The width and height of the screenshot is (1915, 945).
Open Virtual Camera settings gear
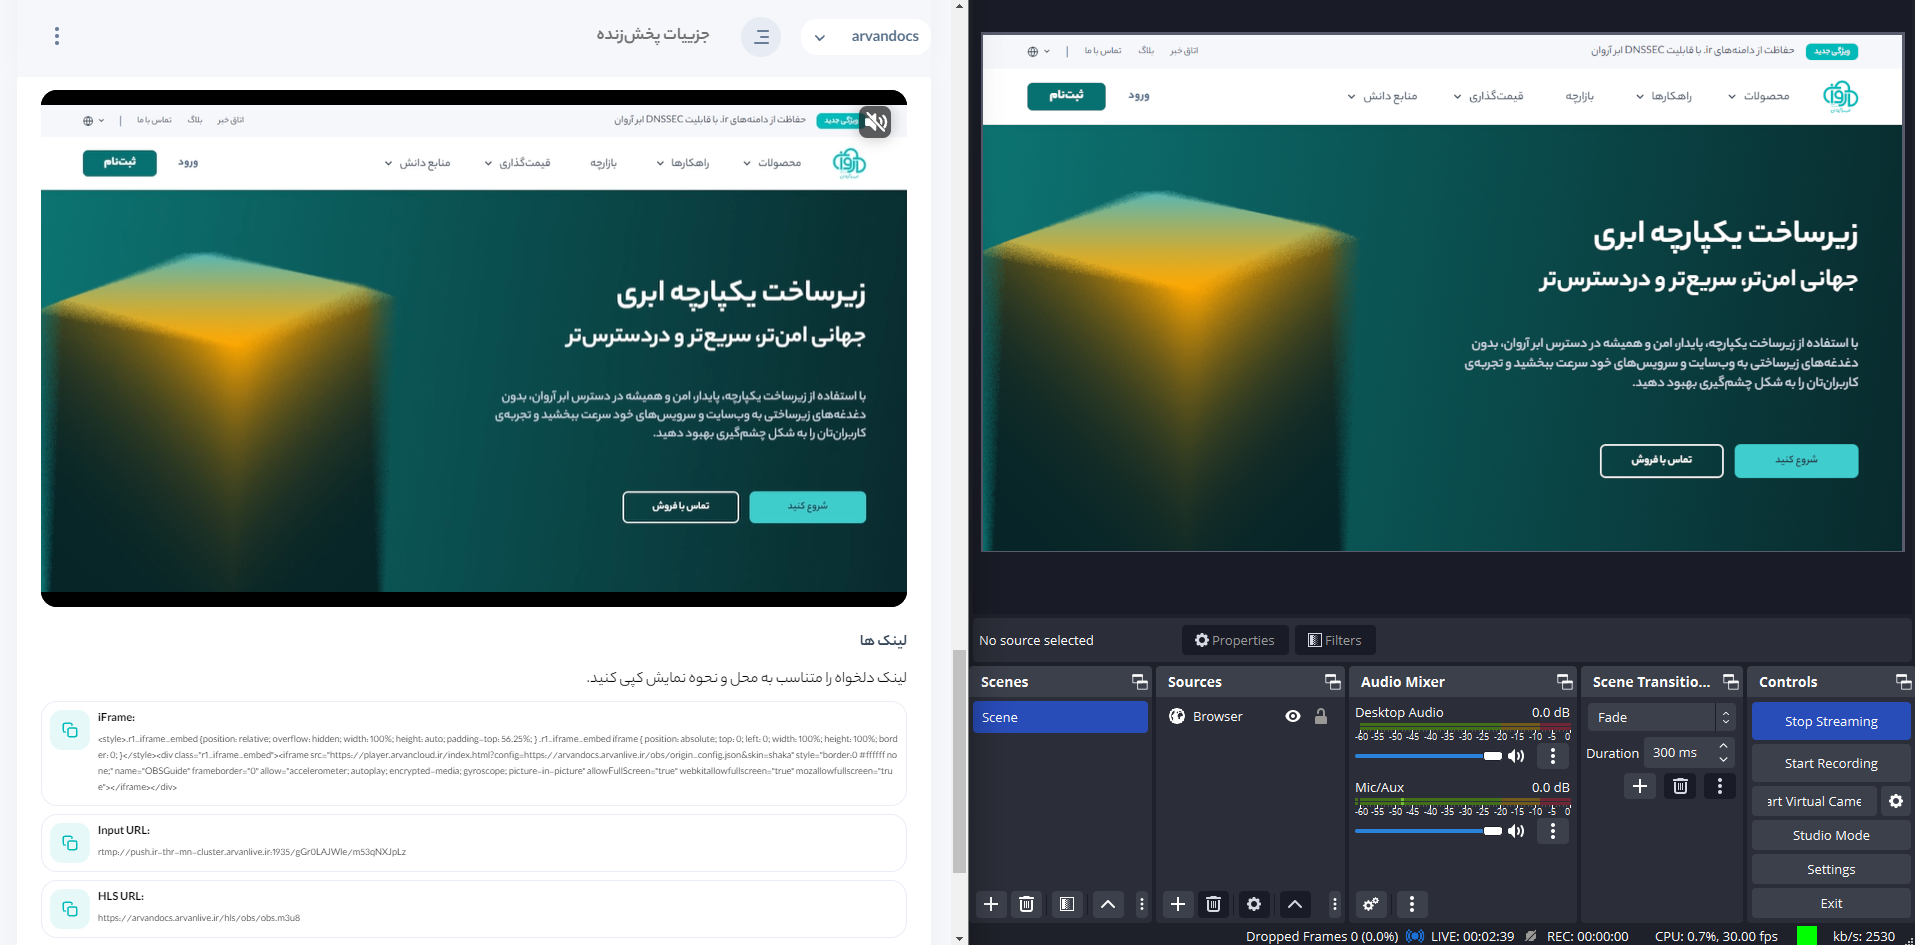pos(1895,801)
